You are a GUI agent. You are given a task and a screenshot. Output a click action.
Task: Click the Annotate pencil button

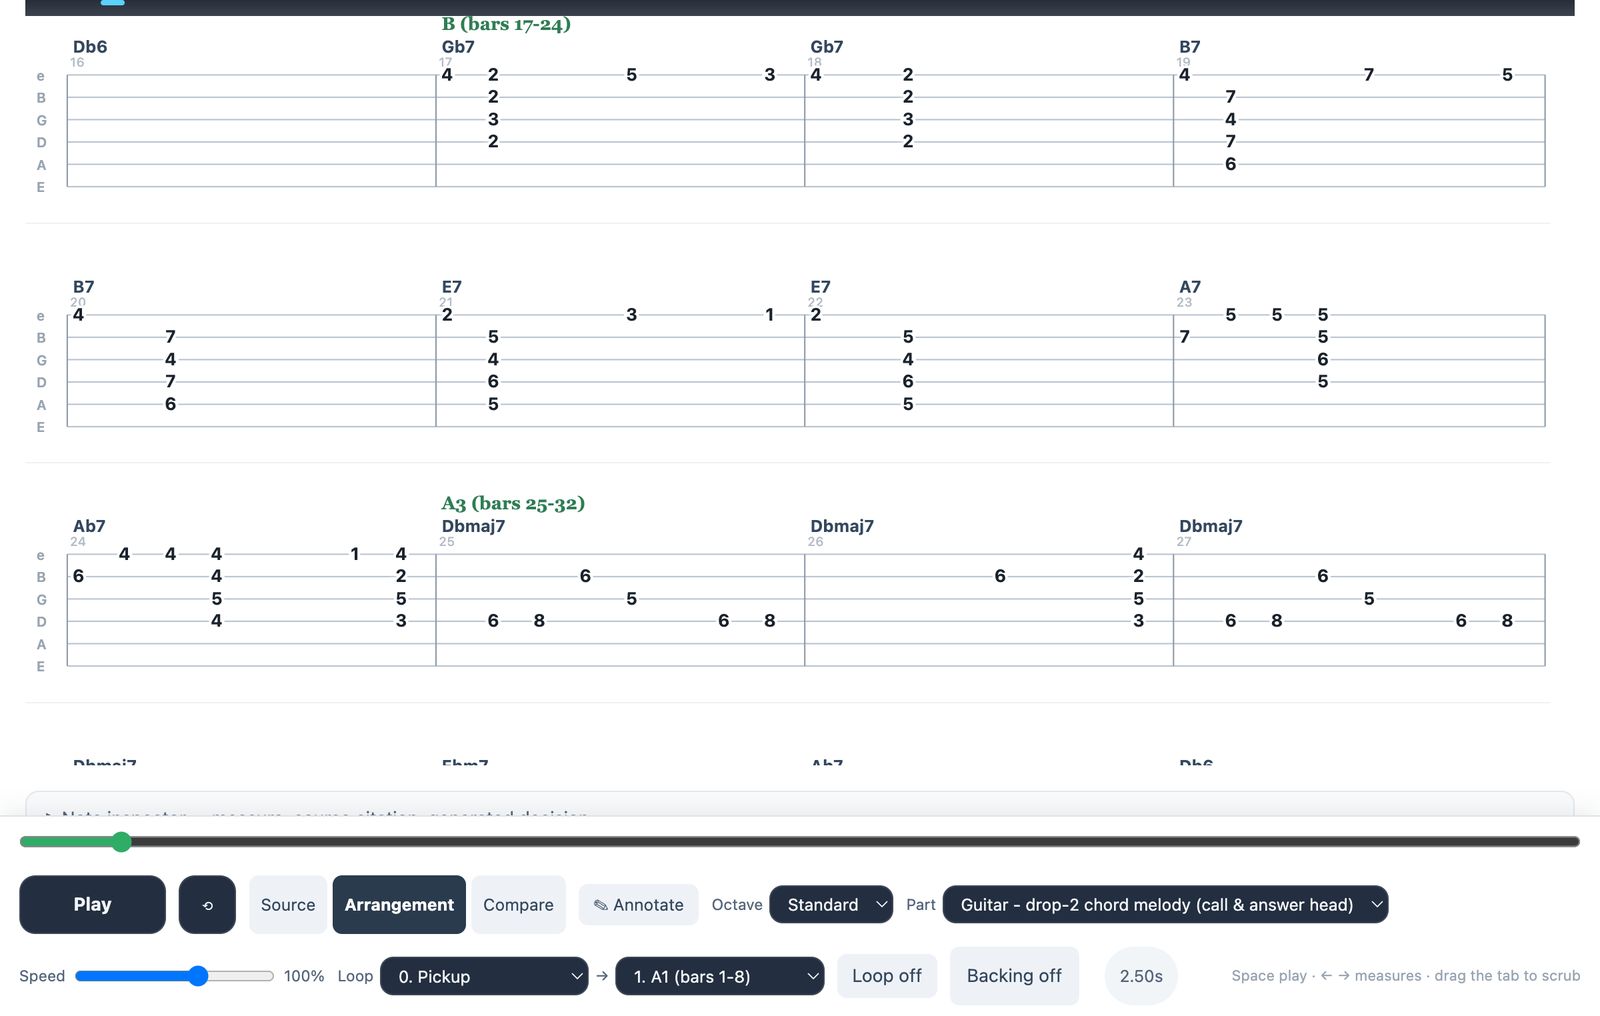click(638, 905)
